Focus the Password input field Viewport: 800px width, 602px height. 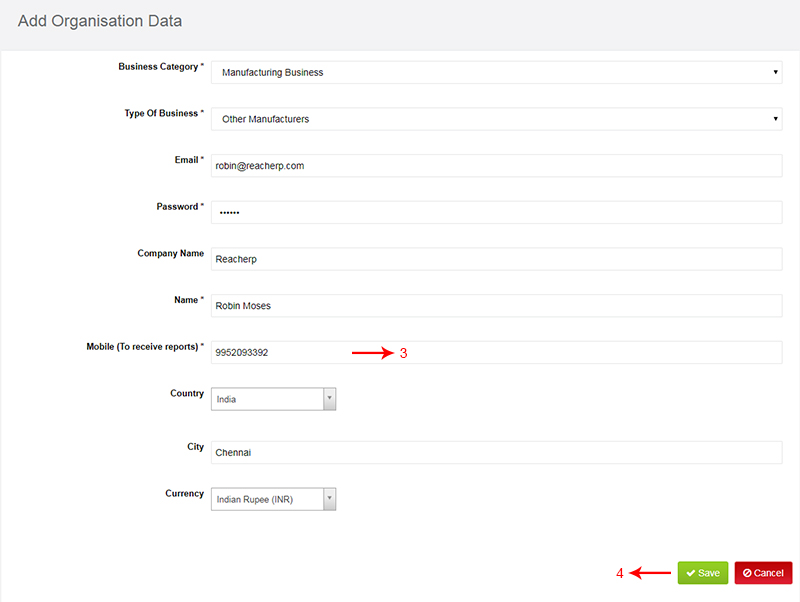tap(496, 212)
